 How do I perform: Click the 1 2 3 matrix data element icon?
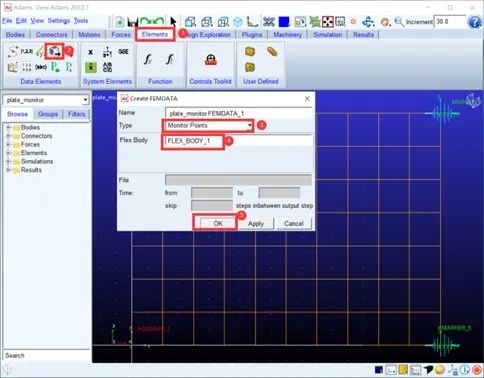(x=26, y=67)
